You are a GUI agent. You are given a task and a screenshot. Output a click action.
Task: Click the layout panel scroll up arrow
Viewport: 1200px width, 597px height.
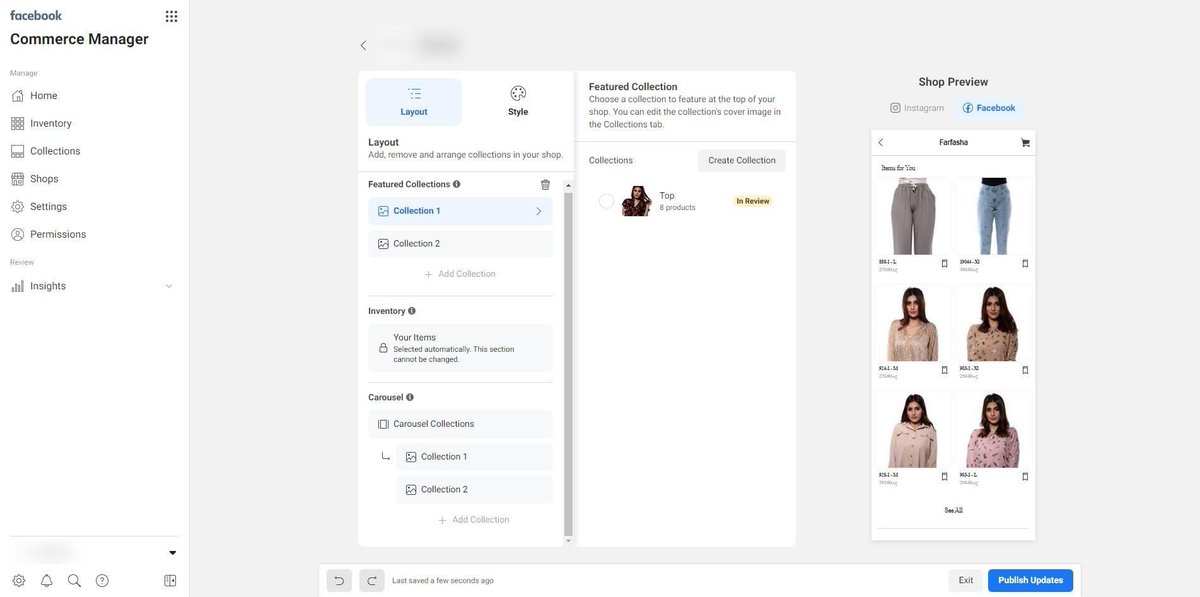569,185
